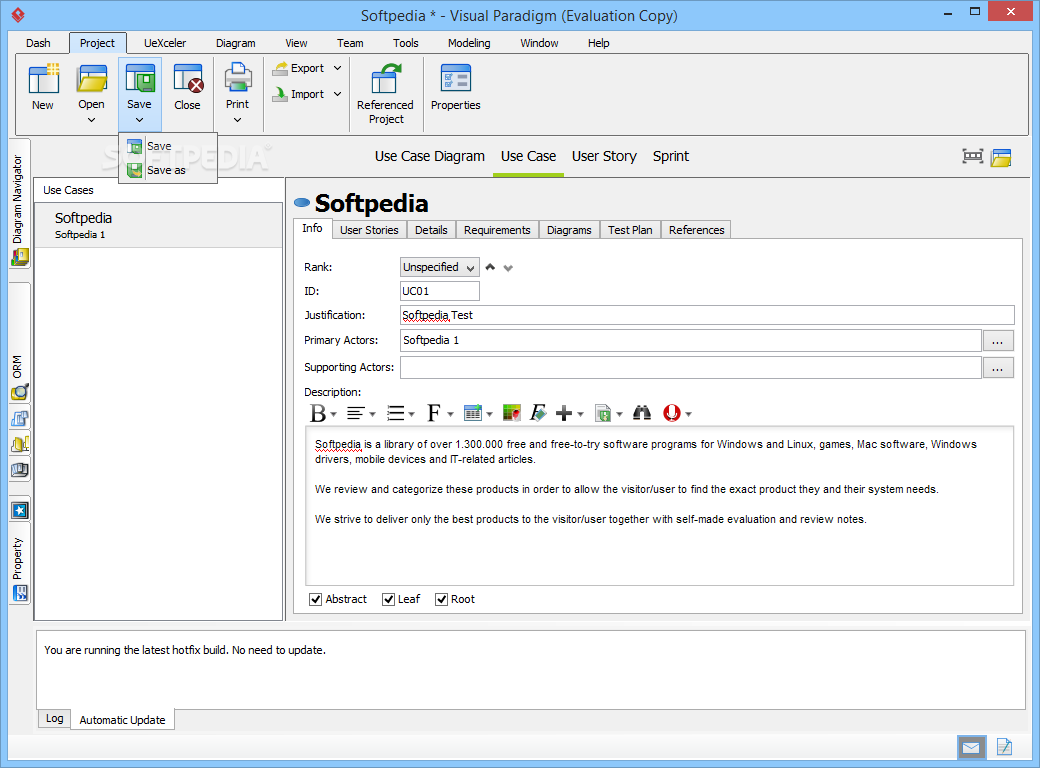Click the Supporting Actors browse button
Screen dimensions: 1040x768
pos(998,368)
